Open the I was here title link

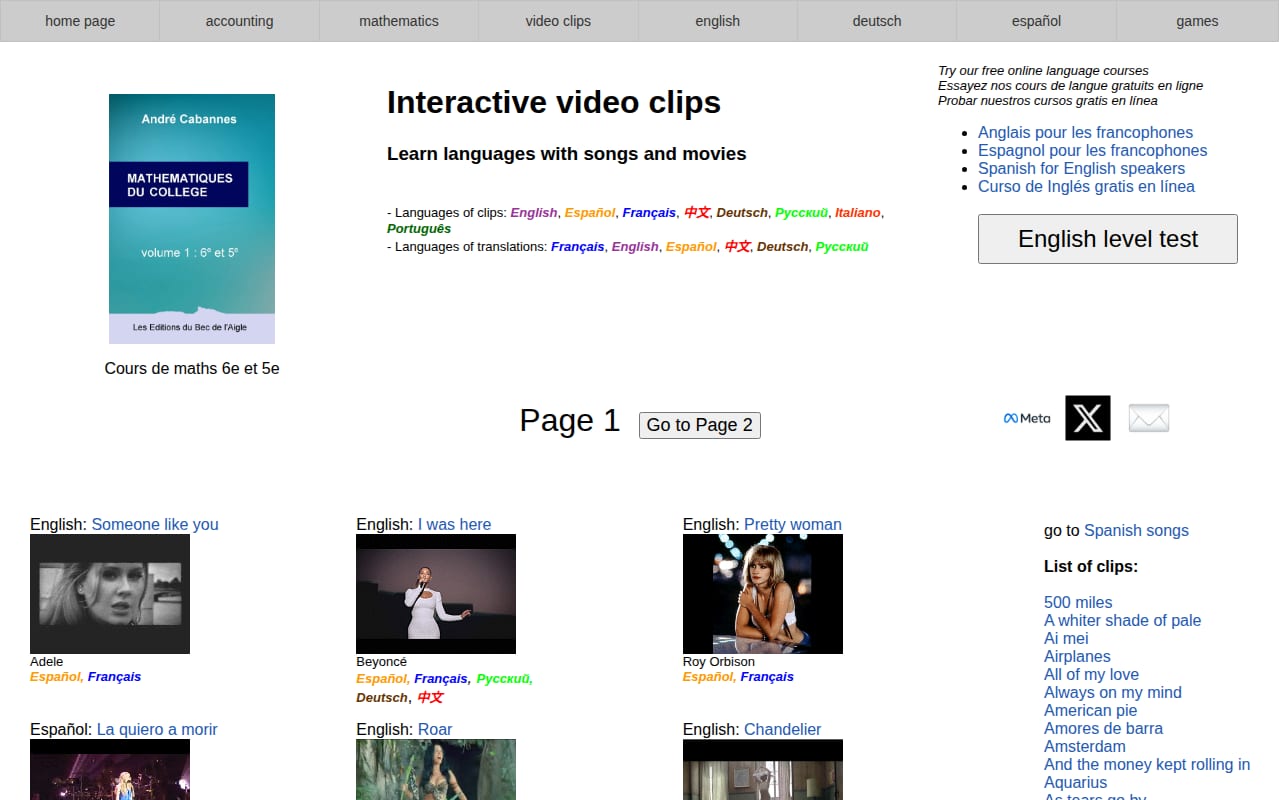pyautogui.click(x=455, y=524)
